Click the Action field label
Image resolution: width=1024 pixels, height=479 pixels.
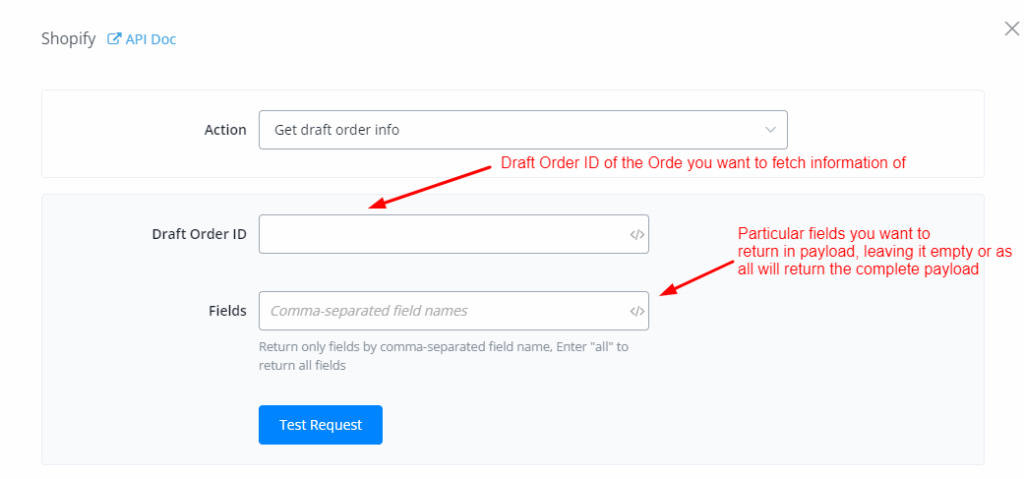click(x=225, y=130)
